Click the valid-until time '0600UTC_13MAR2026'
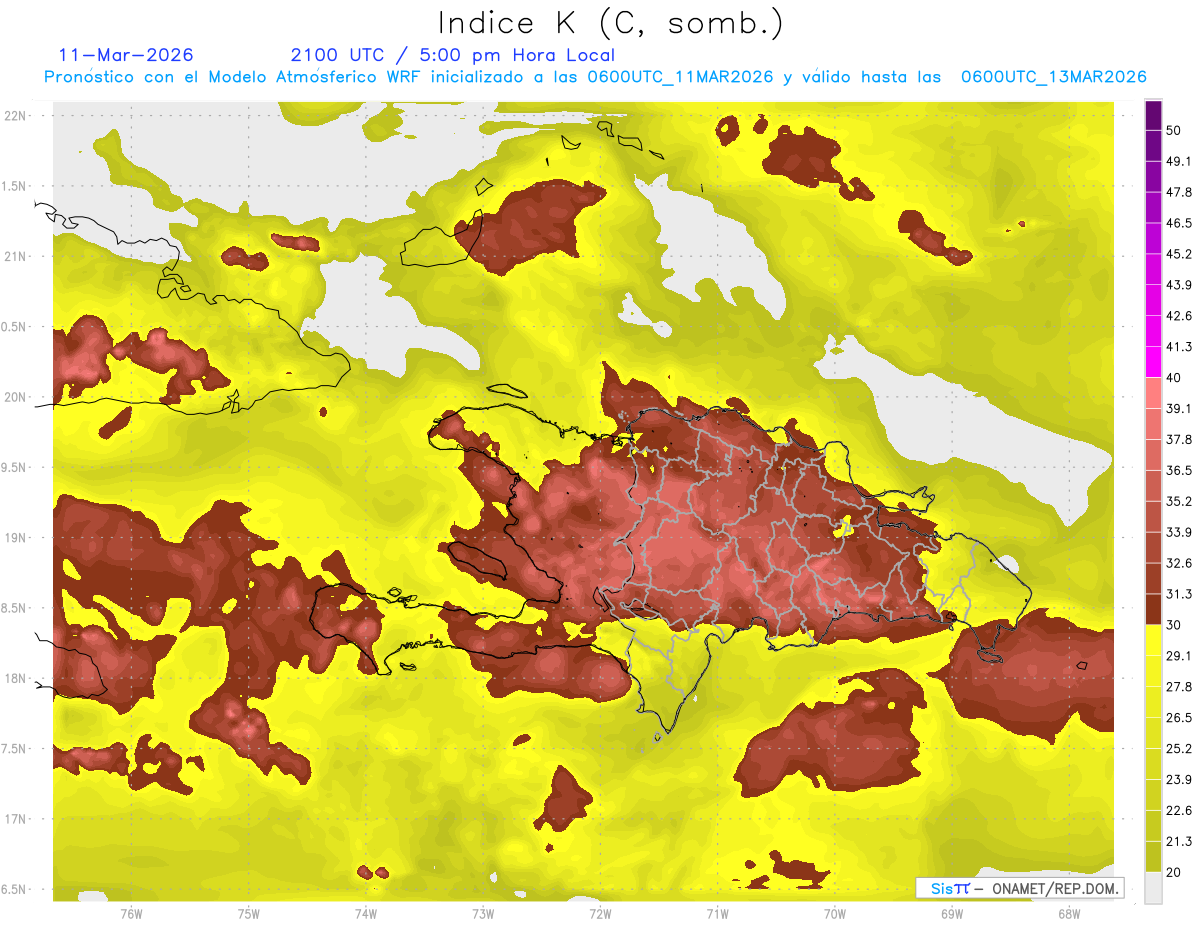Screen dimensions: 1200x927 pos(1053,77)
